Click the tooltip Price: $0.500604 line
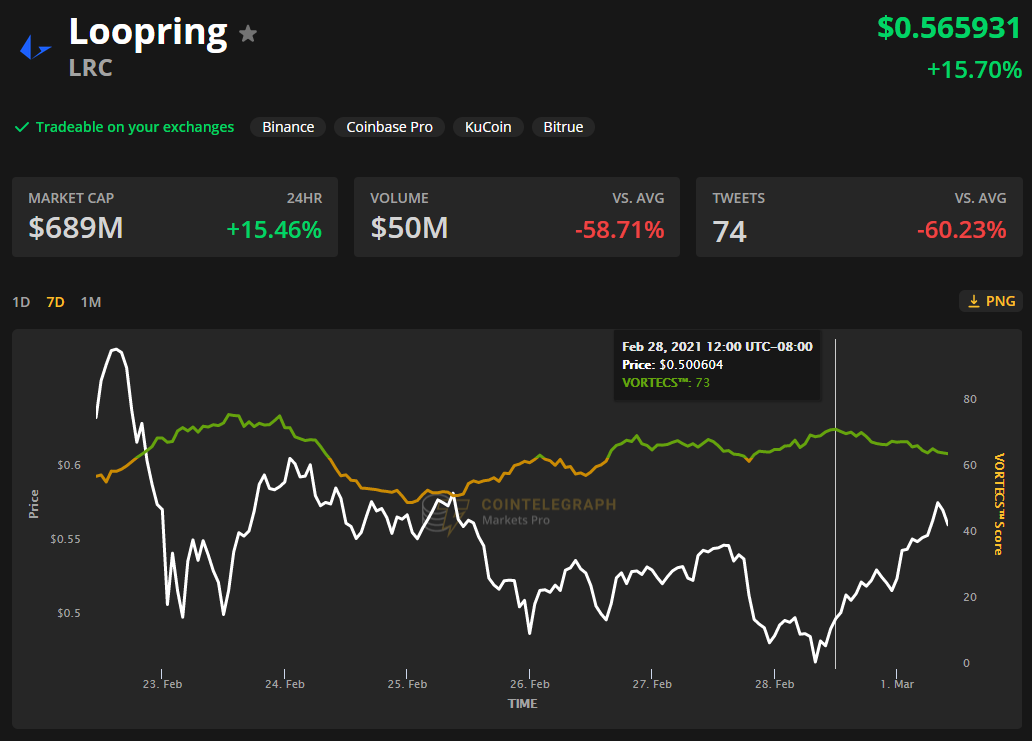Viewport: 1032px width, 741px height. click(673, 365)
